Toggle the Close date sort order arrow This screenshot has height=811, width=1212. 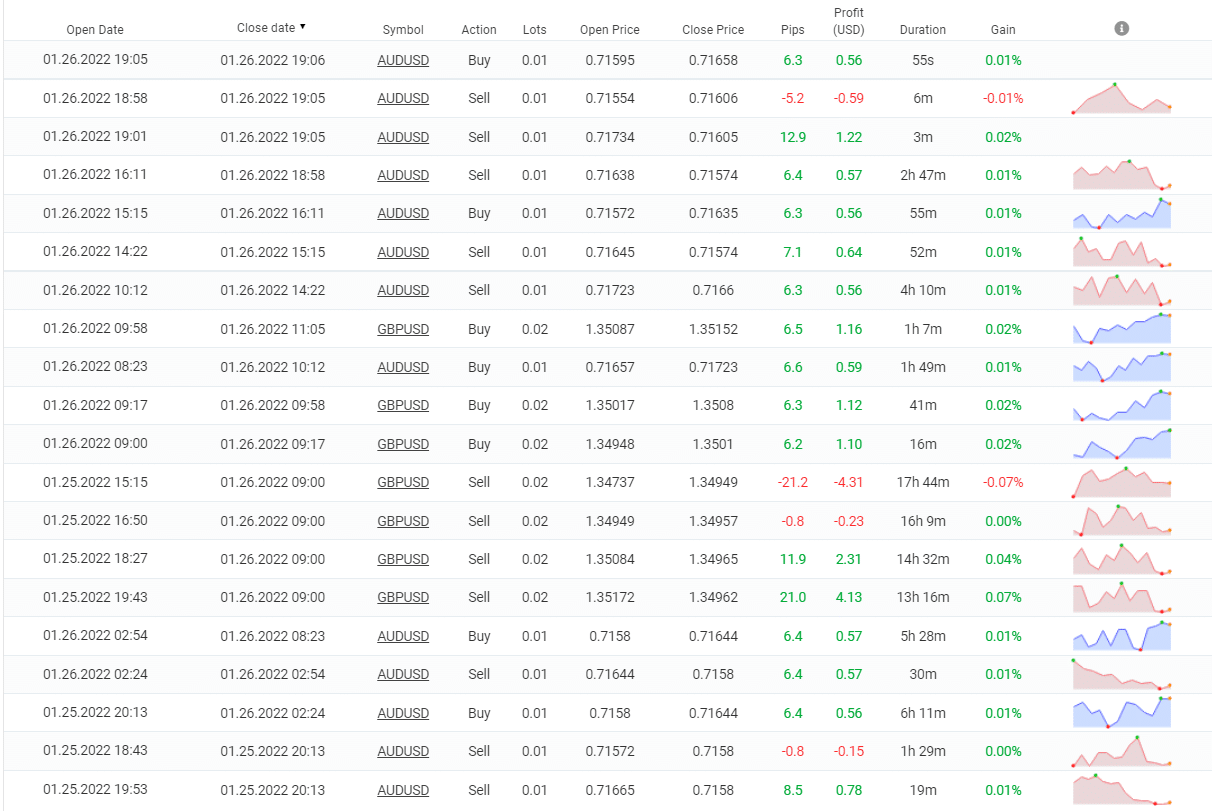point(302,27)
